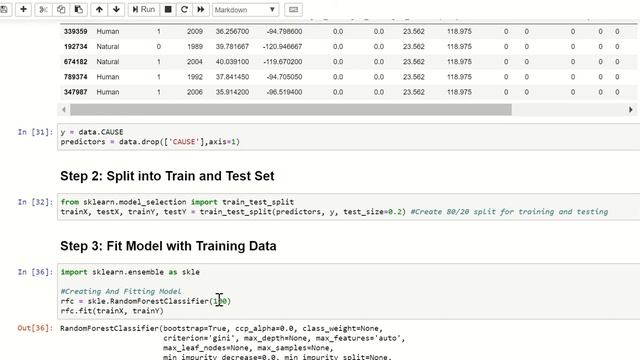Click the save notebook icon
640x360 pixels.
(x=4, y=9)
